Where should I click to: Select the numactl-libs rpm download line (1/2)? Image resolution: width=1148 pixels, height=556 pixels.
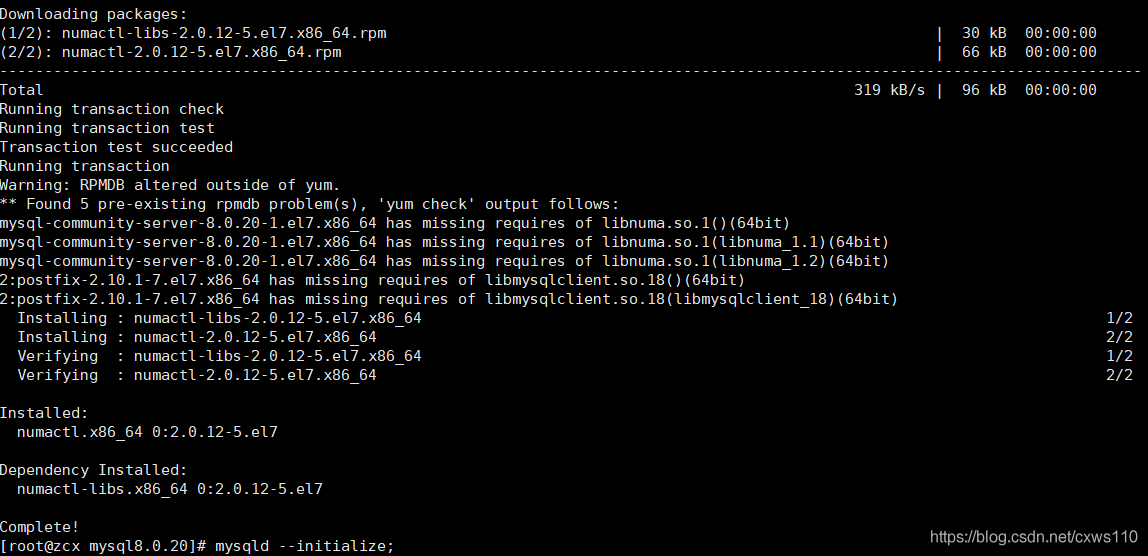(x=193, y=33)
